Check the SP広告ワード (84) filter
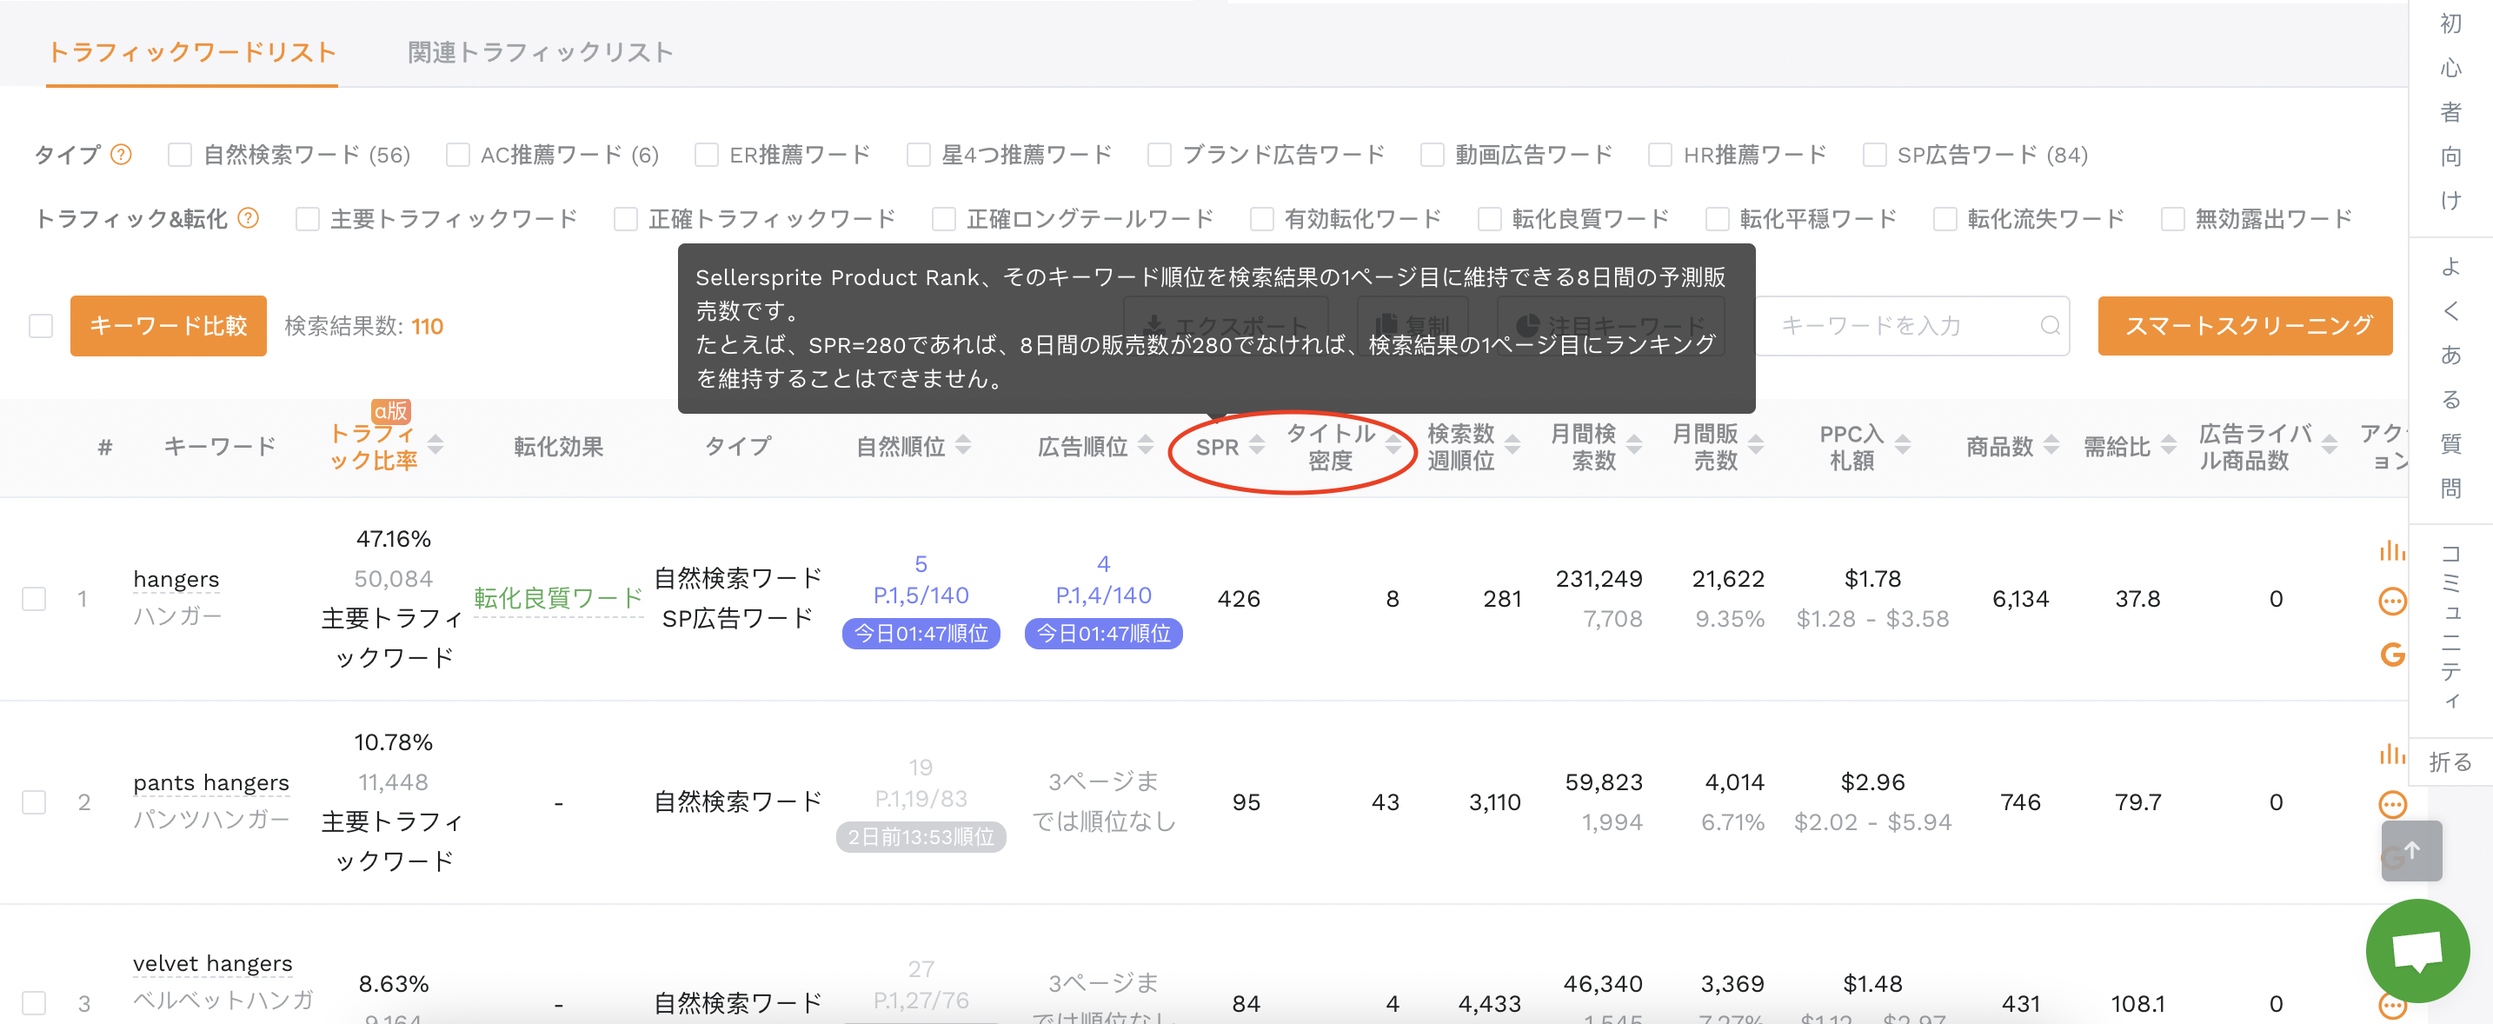 1874,155
